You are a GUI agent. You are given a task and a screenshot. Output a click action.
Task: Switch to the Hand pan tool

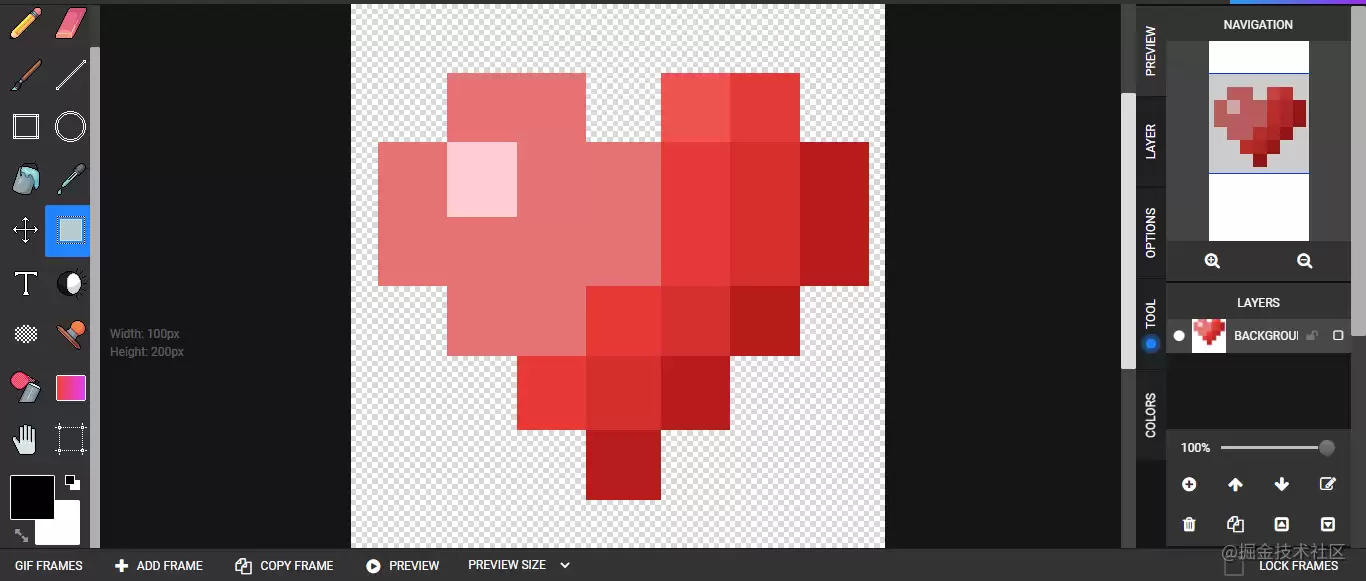[x=25, y=439]
